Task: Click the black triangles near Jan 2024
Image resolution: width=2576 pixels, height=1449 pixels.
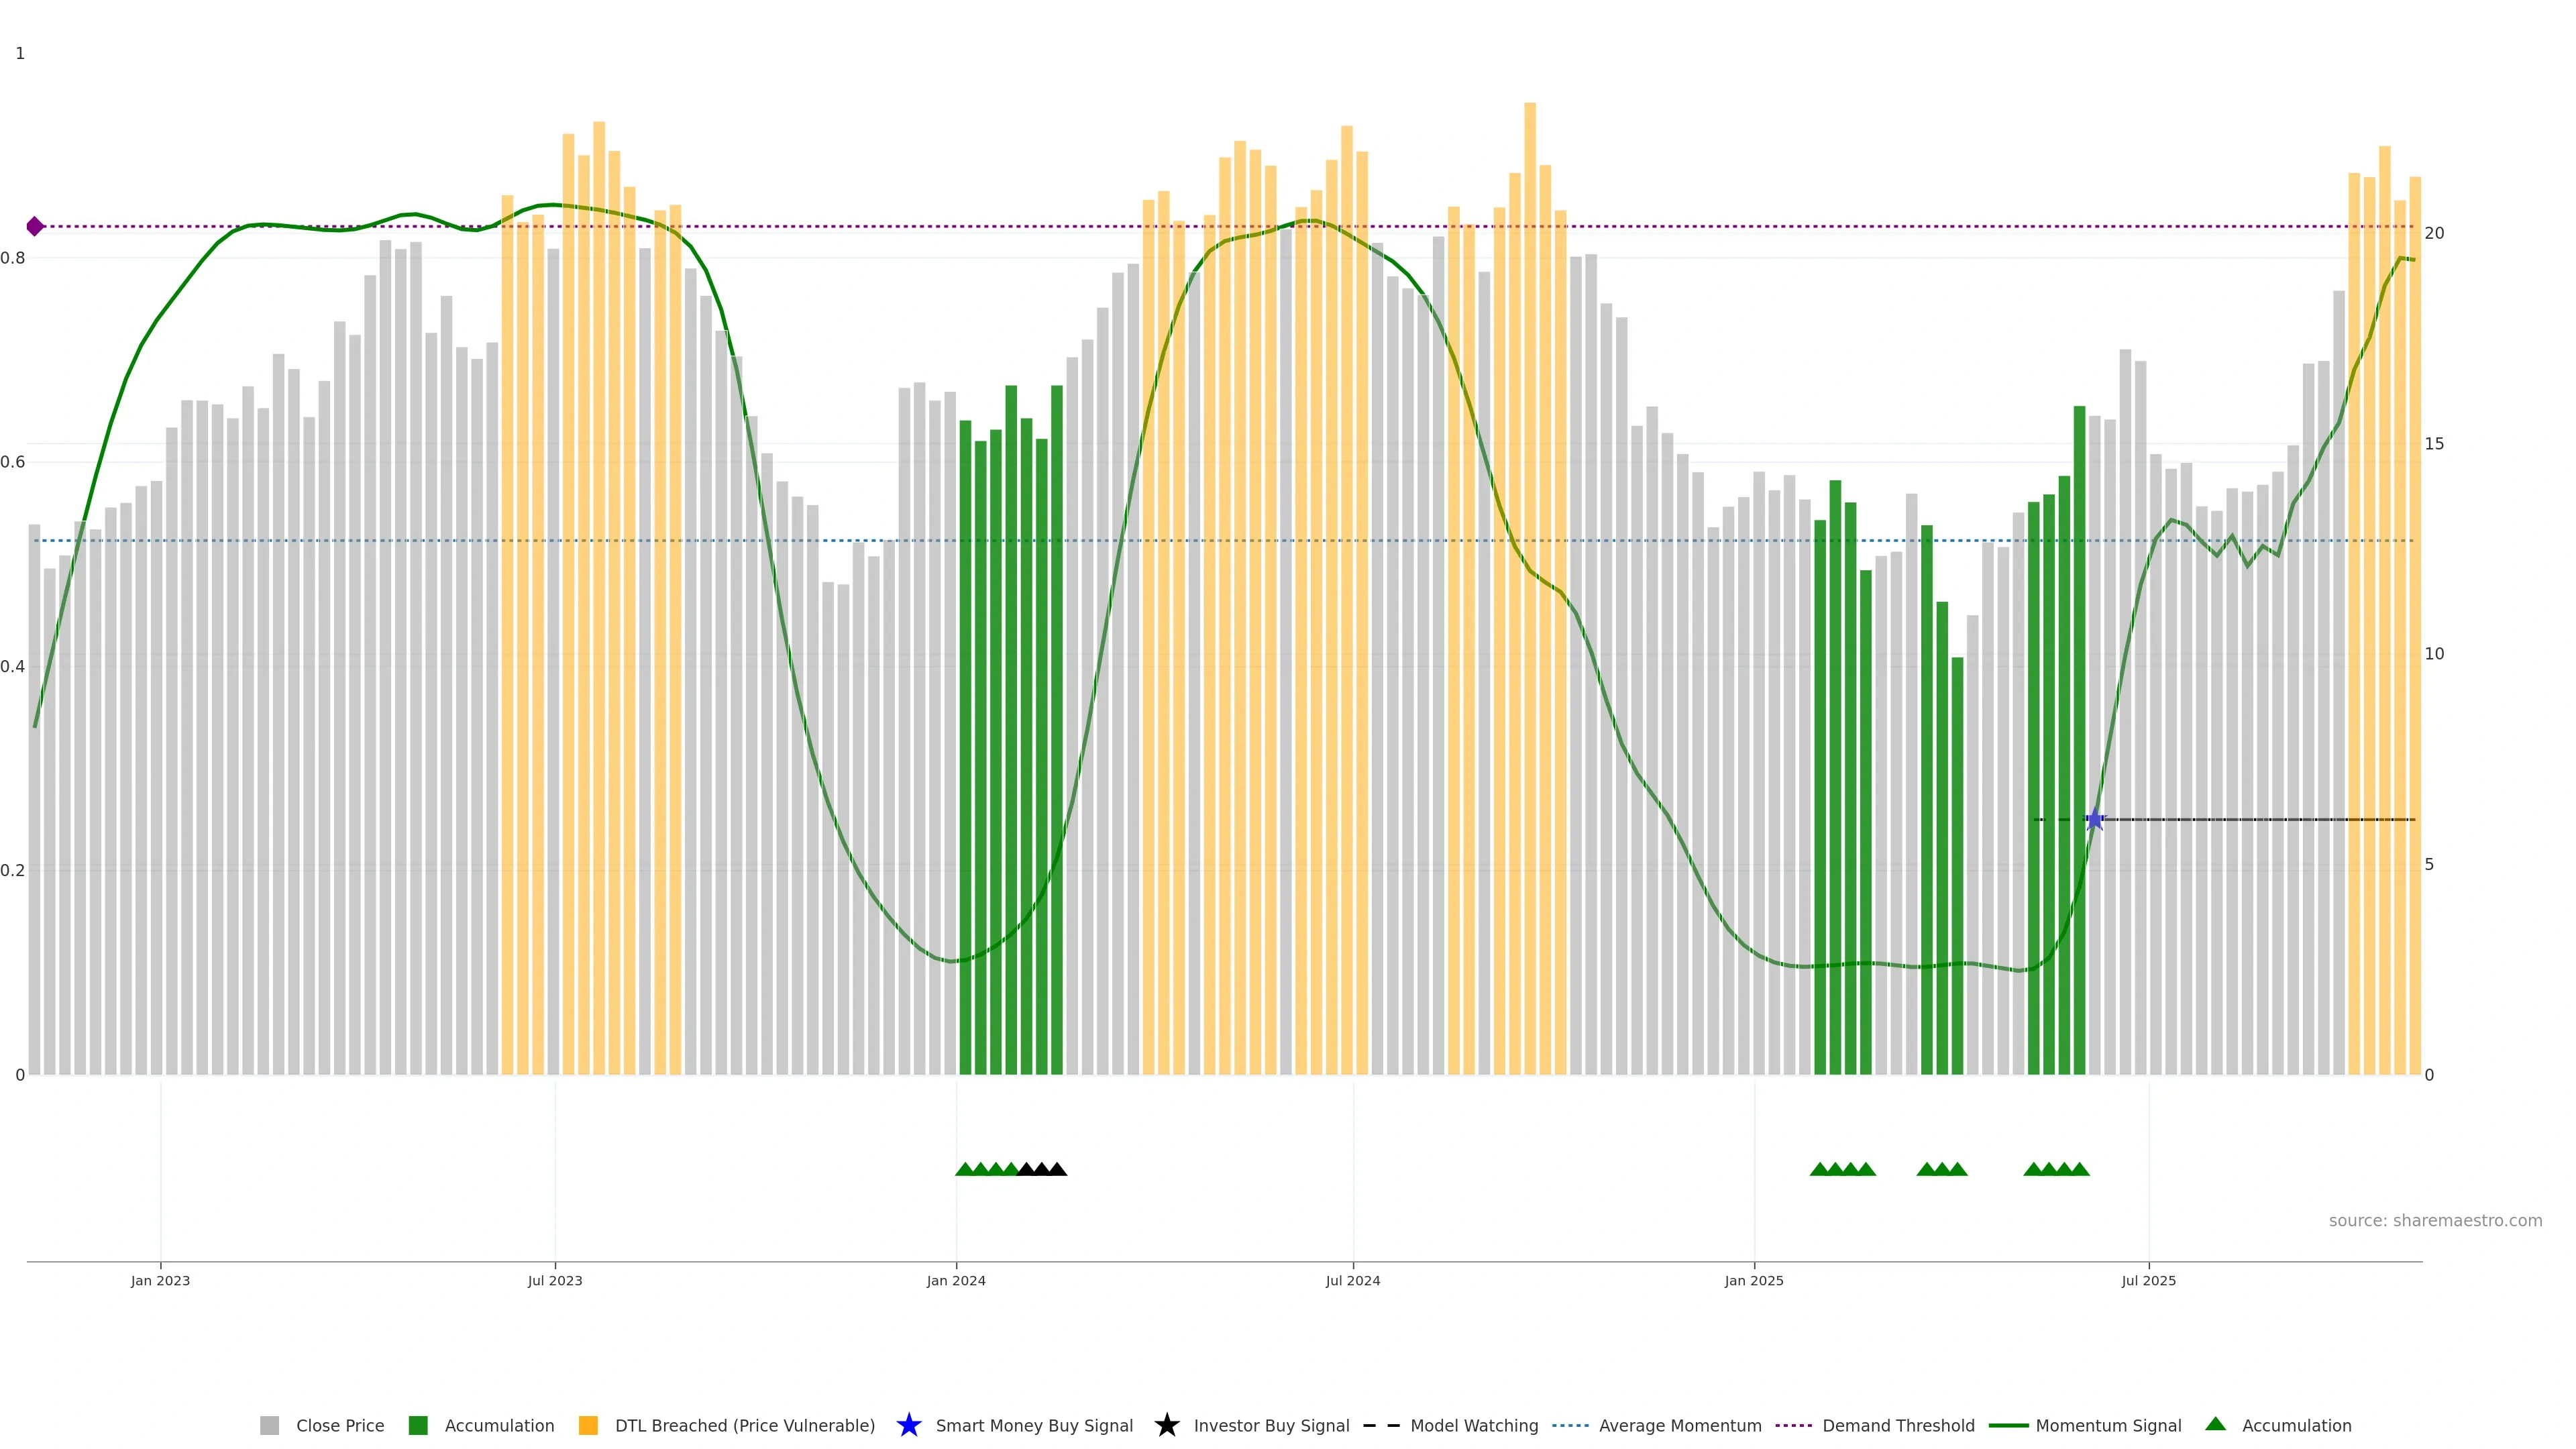Action: 1041,1169
